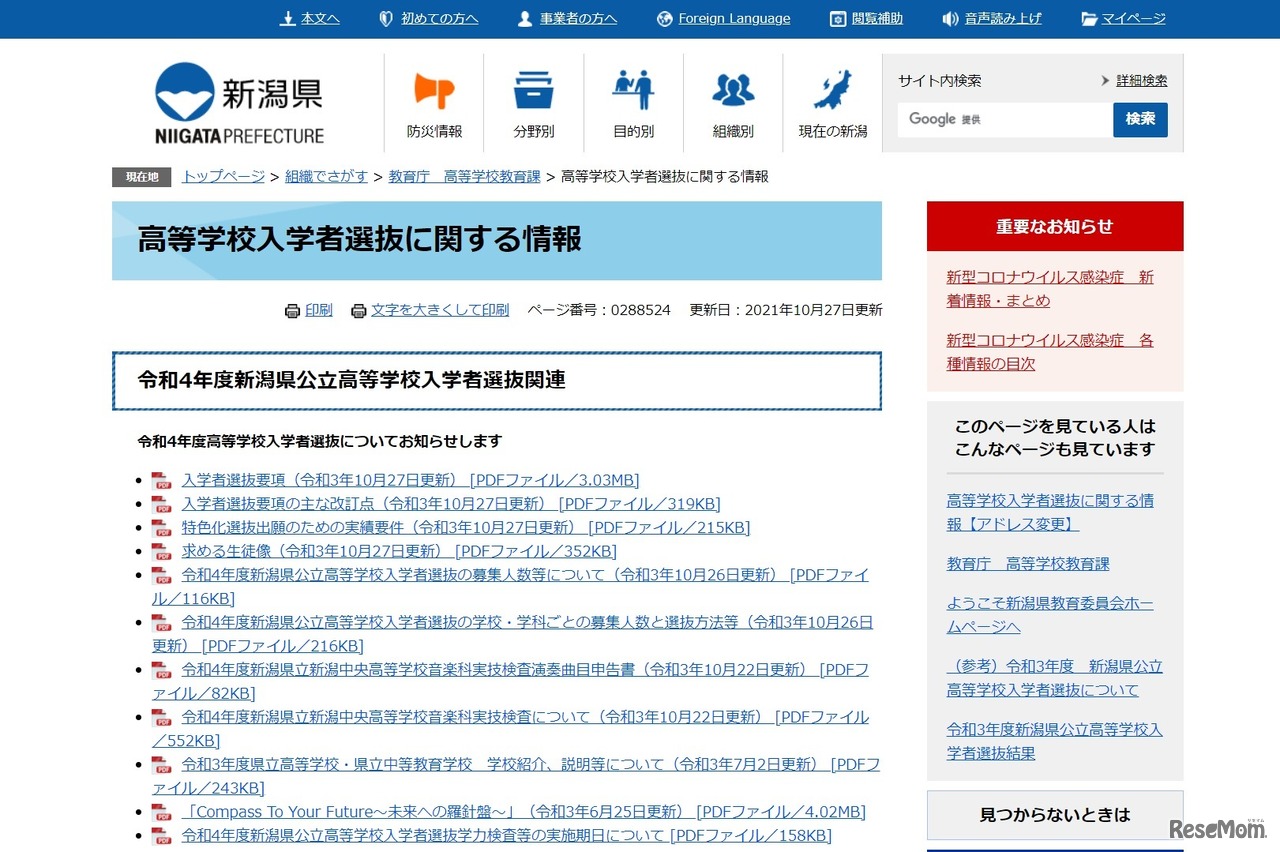Image resolution: width=1280 pixels, height=852 pixels.
Task: Click the 文字を大きくして印刷 print icon
Action: 359,310
